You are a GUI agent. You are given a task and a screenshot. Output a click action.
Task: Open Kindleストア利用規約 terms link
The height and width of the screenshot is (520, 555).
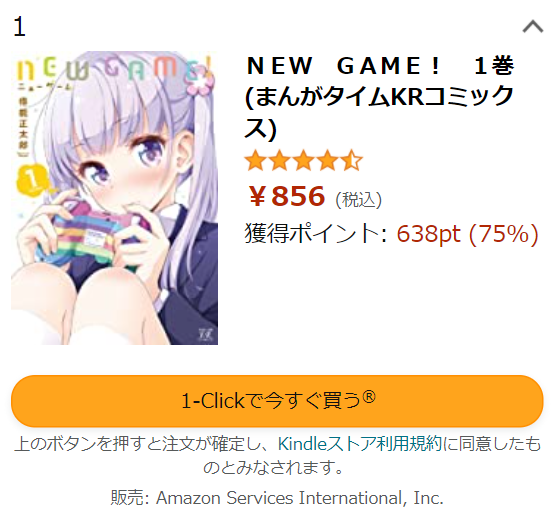pyautogui.click(x=360, y=444)
